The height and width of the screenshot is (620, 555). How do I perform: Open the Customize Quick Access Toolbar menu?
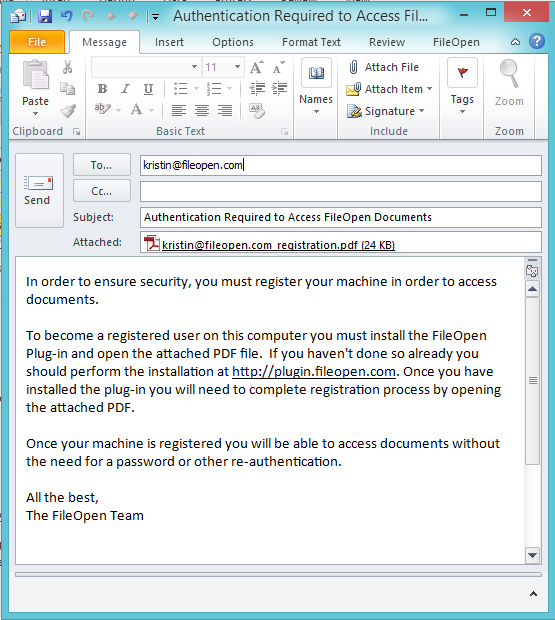click(x=156, y=17)
